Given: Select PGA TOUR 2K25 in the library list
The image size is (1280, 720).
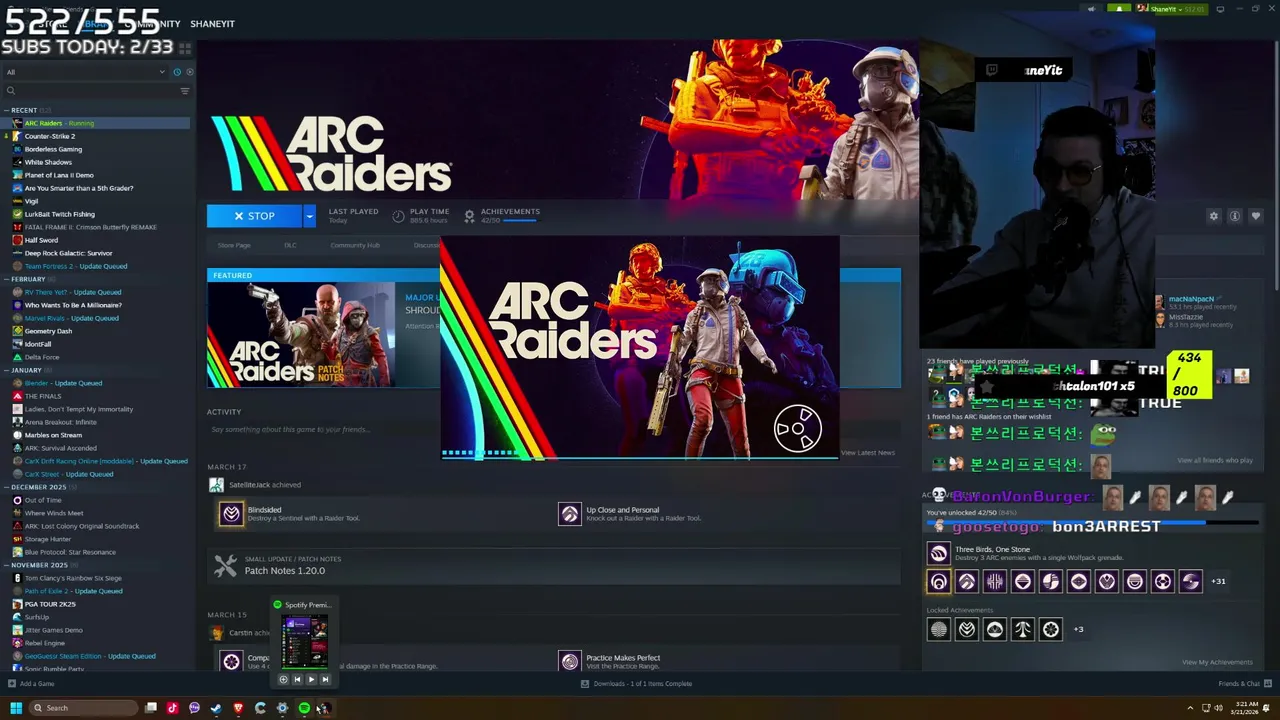Looking at the screenshot, I should 50,604.
